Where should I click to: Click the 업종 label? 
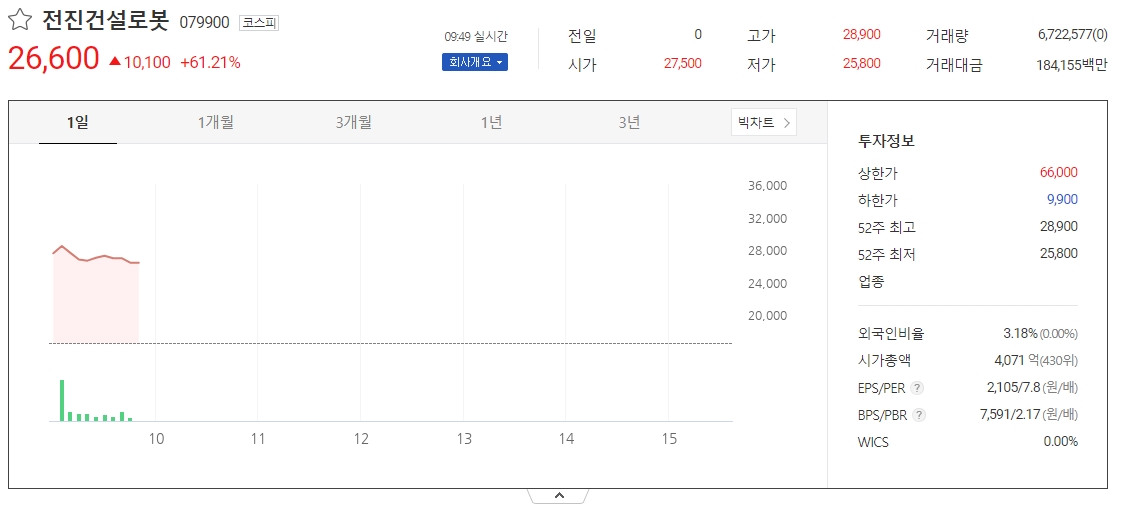coord(871,281)
